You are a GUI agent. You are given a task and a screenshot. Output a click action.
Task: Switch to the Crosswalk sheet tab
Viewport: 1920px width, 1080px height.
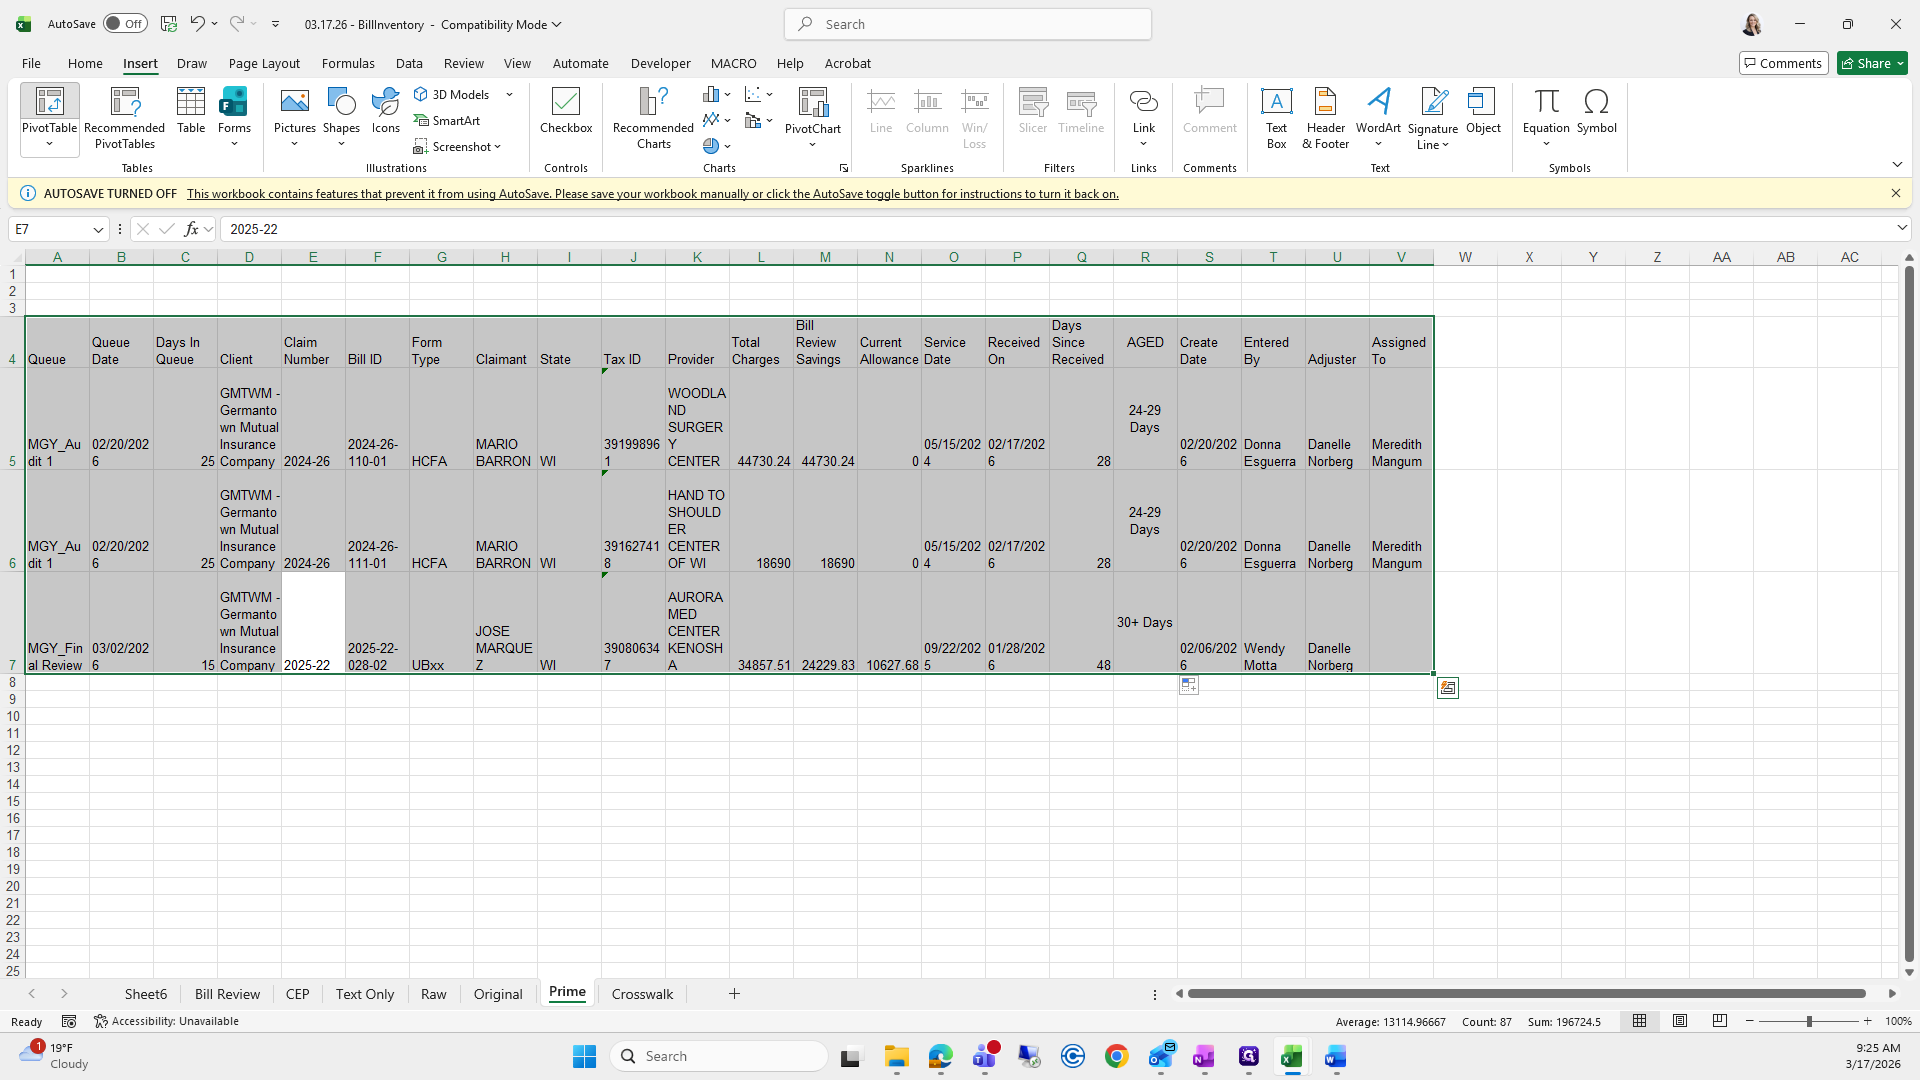[x=642, y=993]
